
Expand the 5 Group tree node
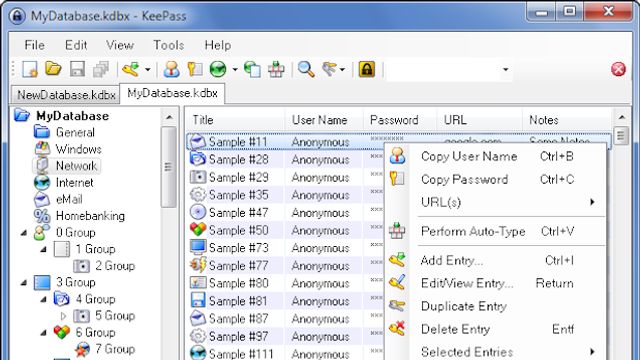click(63, 316)
